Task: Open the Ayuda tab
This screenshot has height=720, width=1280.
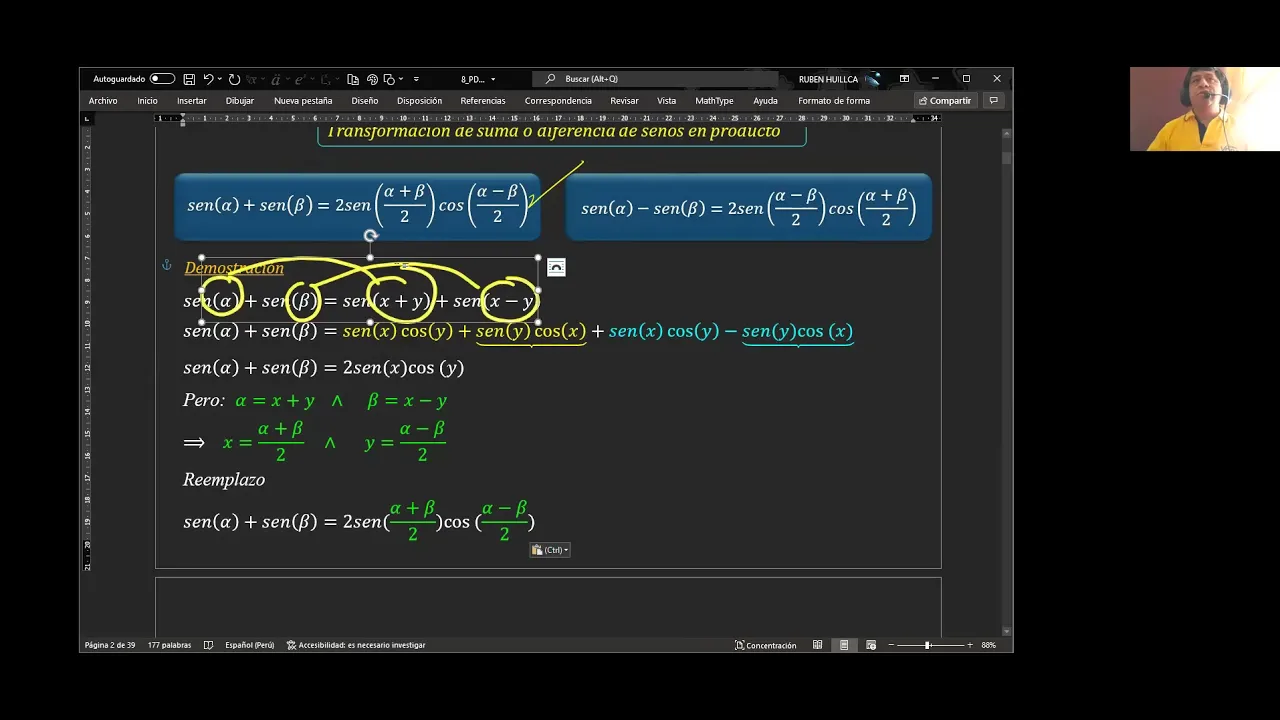Action: point(765,101)
